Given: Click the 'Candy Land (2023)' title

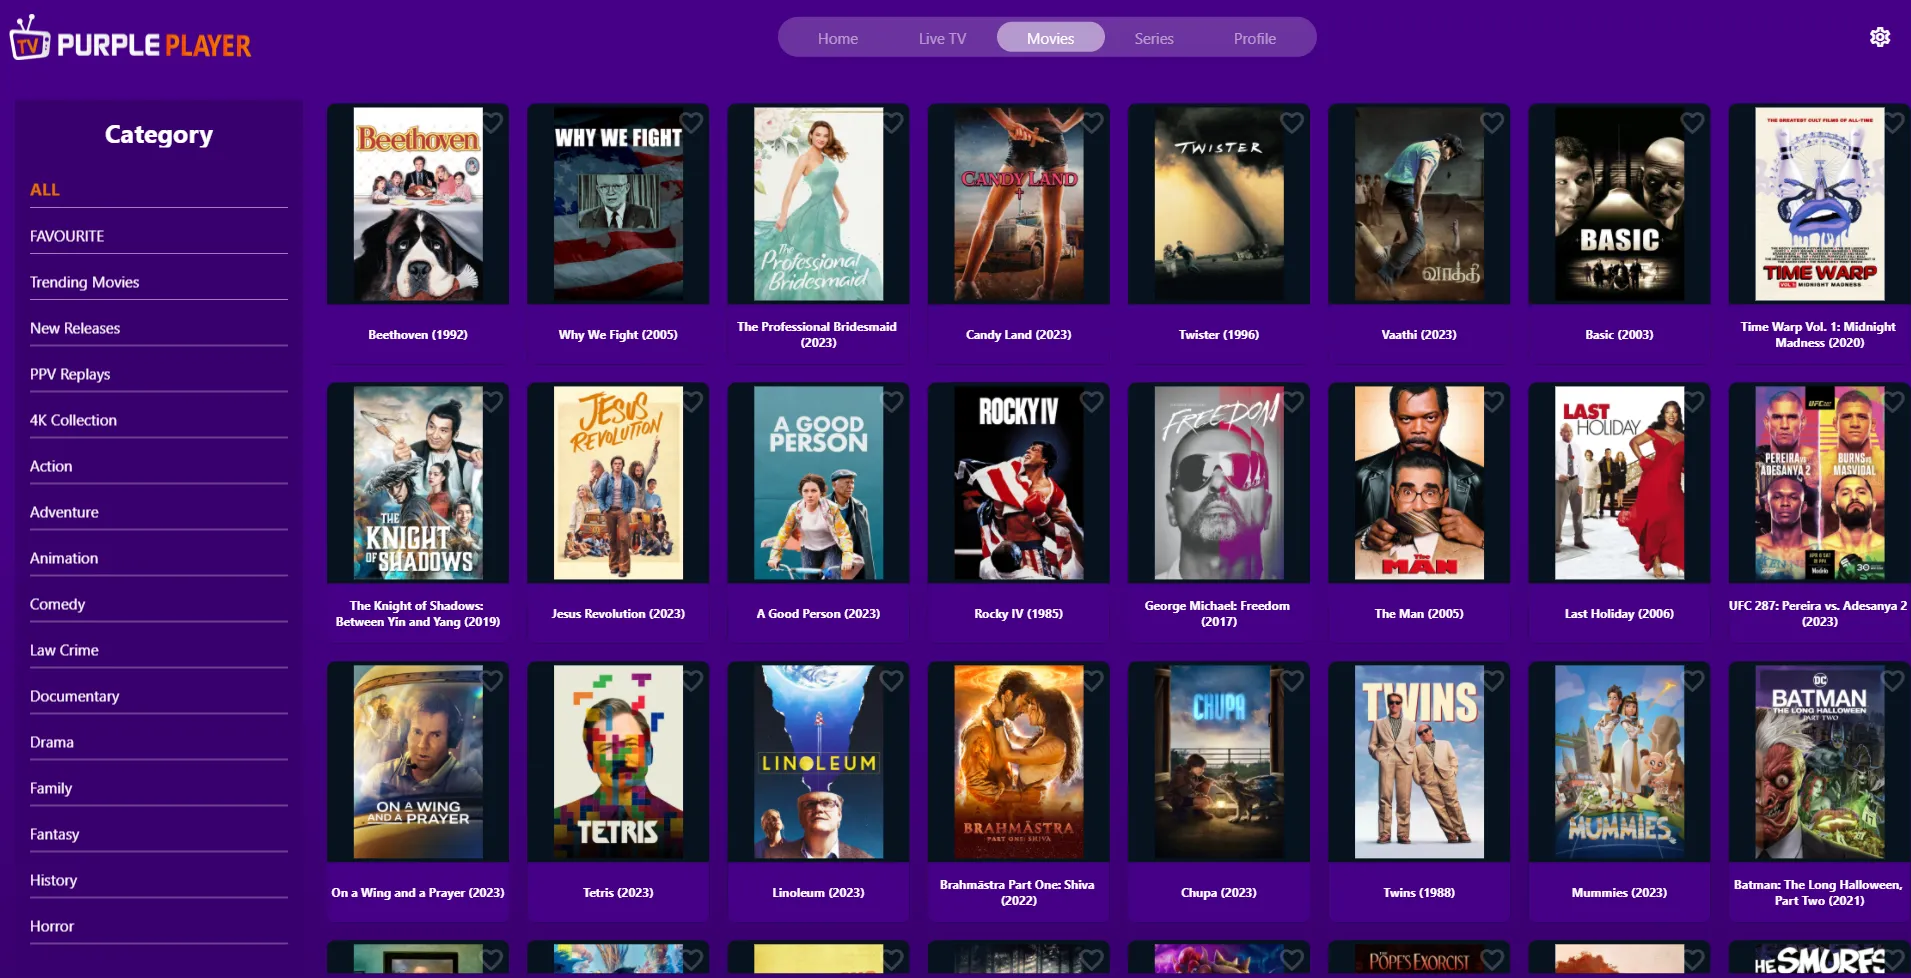Looking at the screenshot, I should point(1019,335).
